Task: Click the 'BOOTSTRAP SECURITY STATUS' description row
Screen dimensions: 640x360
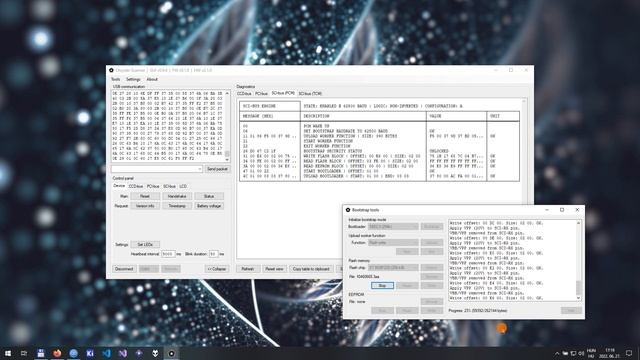Action: [333, 151]
